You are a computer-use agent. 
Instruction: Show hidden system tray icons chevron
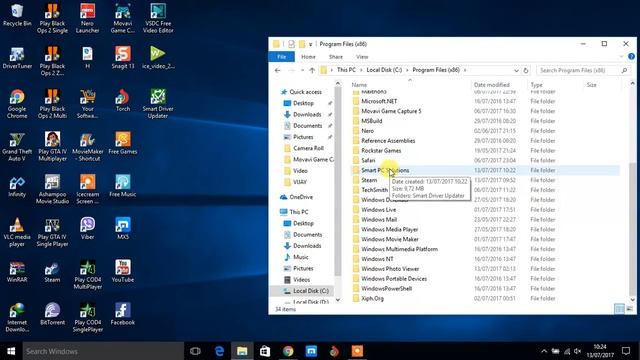[x=544, y=351]
